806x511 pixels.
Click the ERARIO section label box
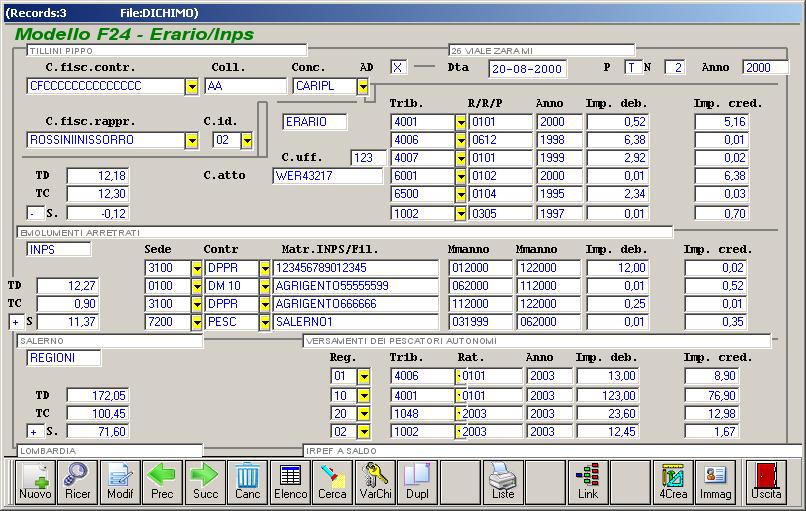pyautogui.click(x=315, y=122)
